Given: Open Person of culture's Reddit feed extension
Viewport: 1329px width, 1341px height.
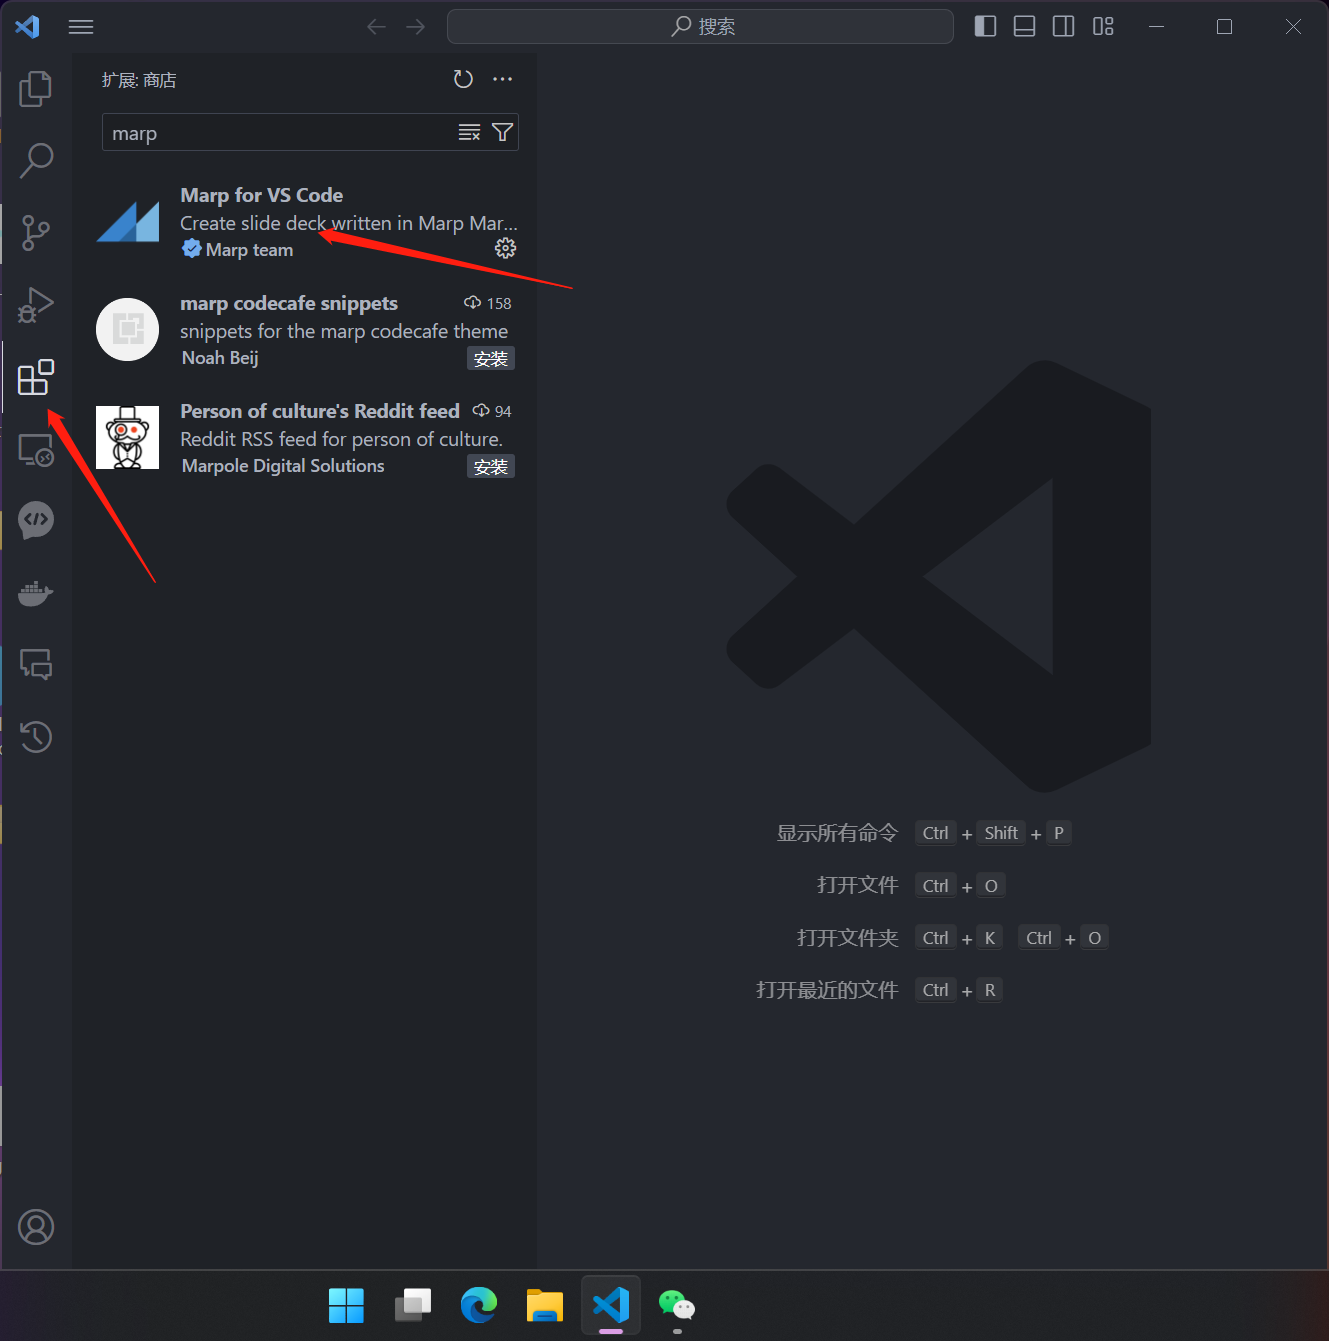Looking at the screenshot, I should (304, 438).
